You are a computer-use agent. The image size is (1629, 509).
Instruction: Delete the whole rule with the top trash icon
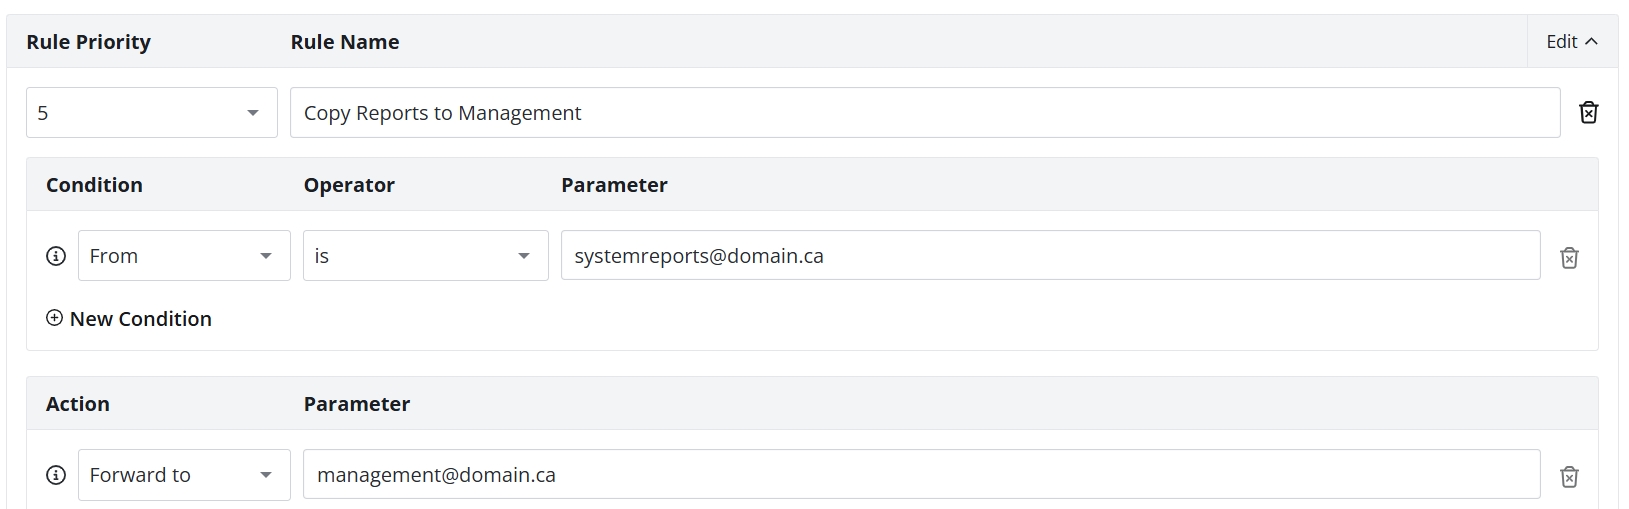1588,113
